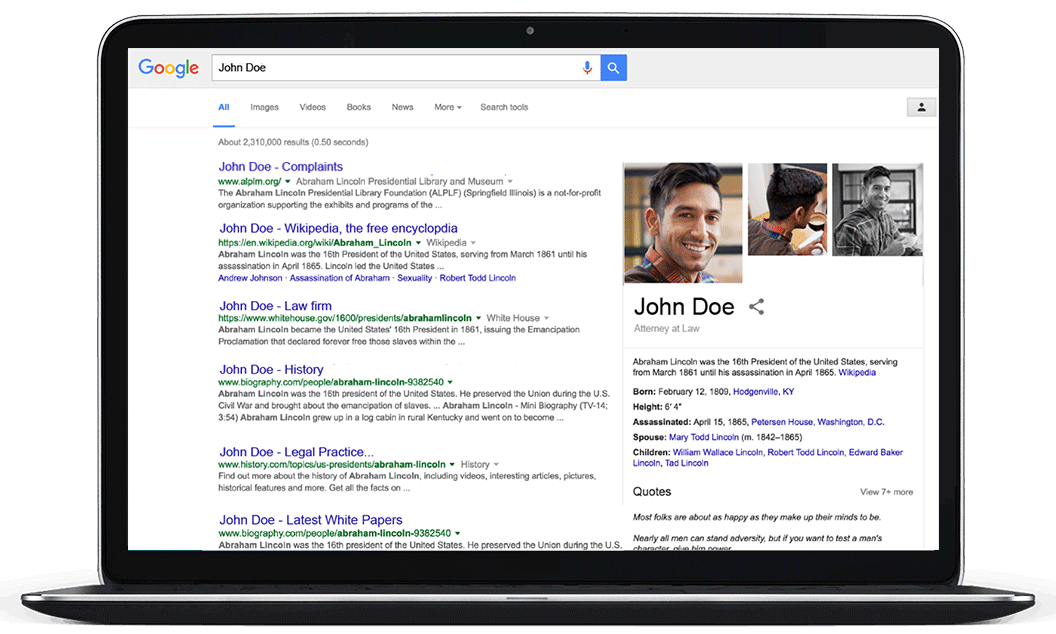Visit the John Doe - Law firm result
This screenshot has height=634, width=1056.
275,306
